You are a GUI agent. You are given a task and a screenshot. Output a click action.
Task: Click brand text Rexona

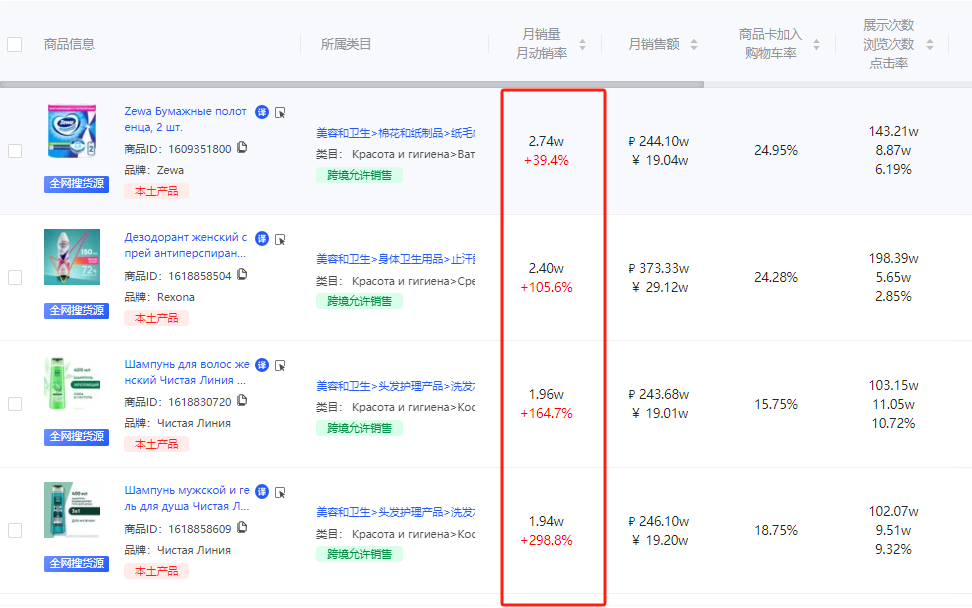(176, 297)
